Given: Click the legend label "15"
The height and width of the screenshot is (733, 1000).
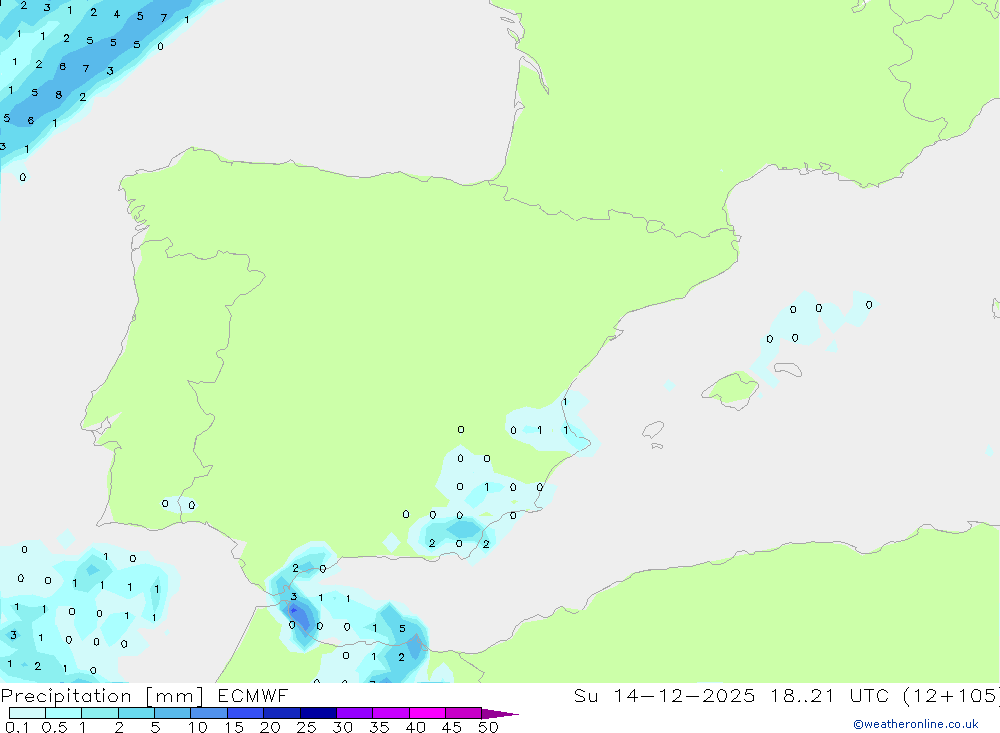Looking at the screenshot, I should (x=234, y=727).
